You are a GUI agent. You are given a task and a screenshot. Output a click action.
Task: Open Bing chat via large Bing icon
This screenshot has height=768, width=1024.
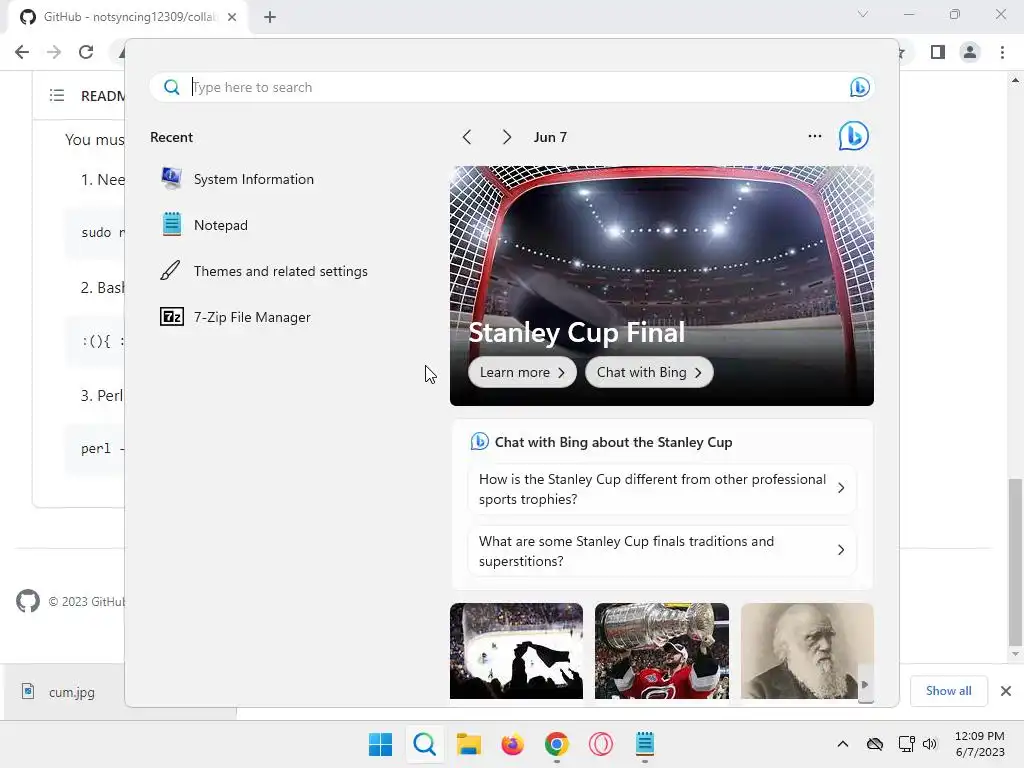(x=854, y=136)
